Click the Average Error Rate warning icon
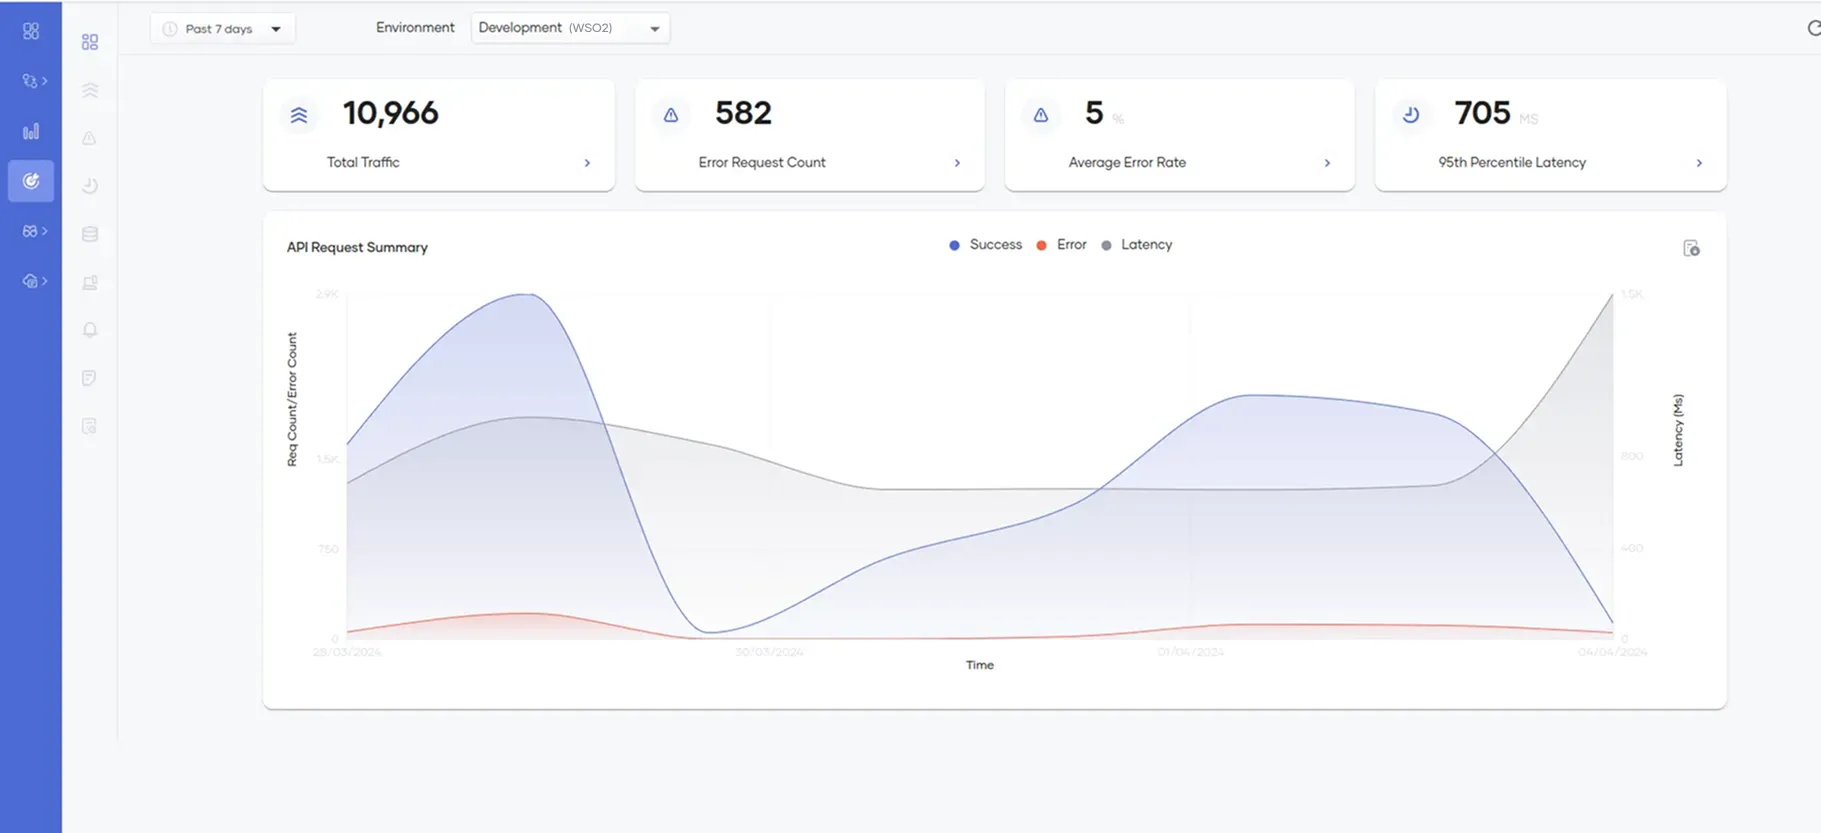Viewport: 1821px width, 833px height. 1041,115
